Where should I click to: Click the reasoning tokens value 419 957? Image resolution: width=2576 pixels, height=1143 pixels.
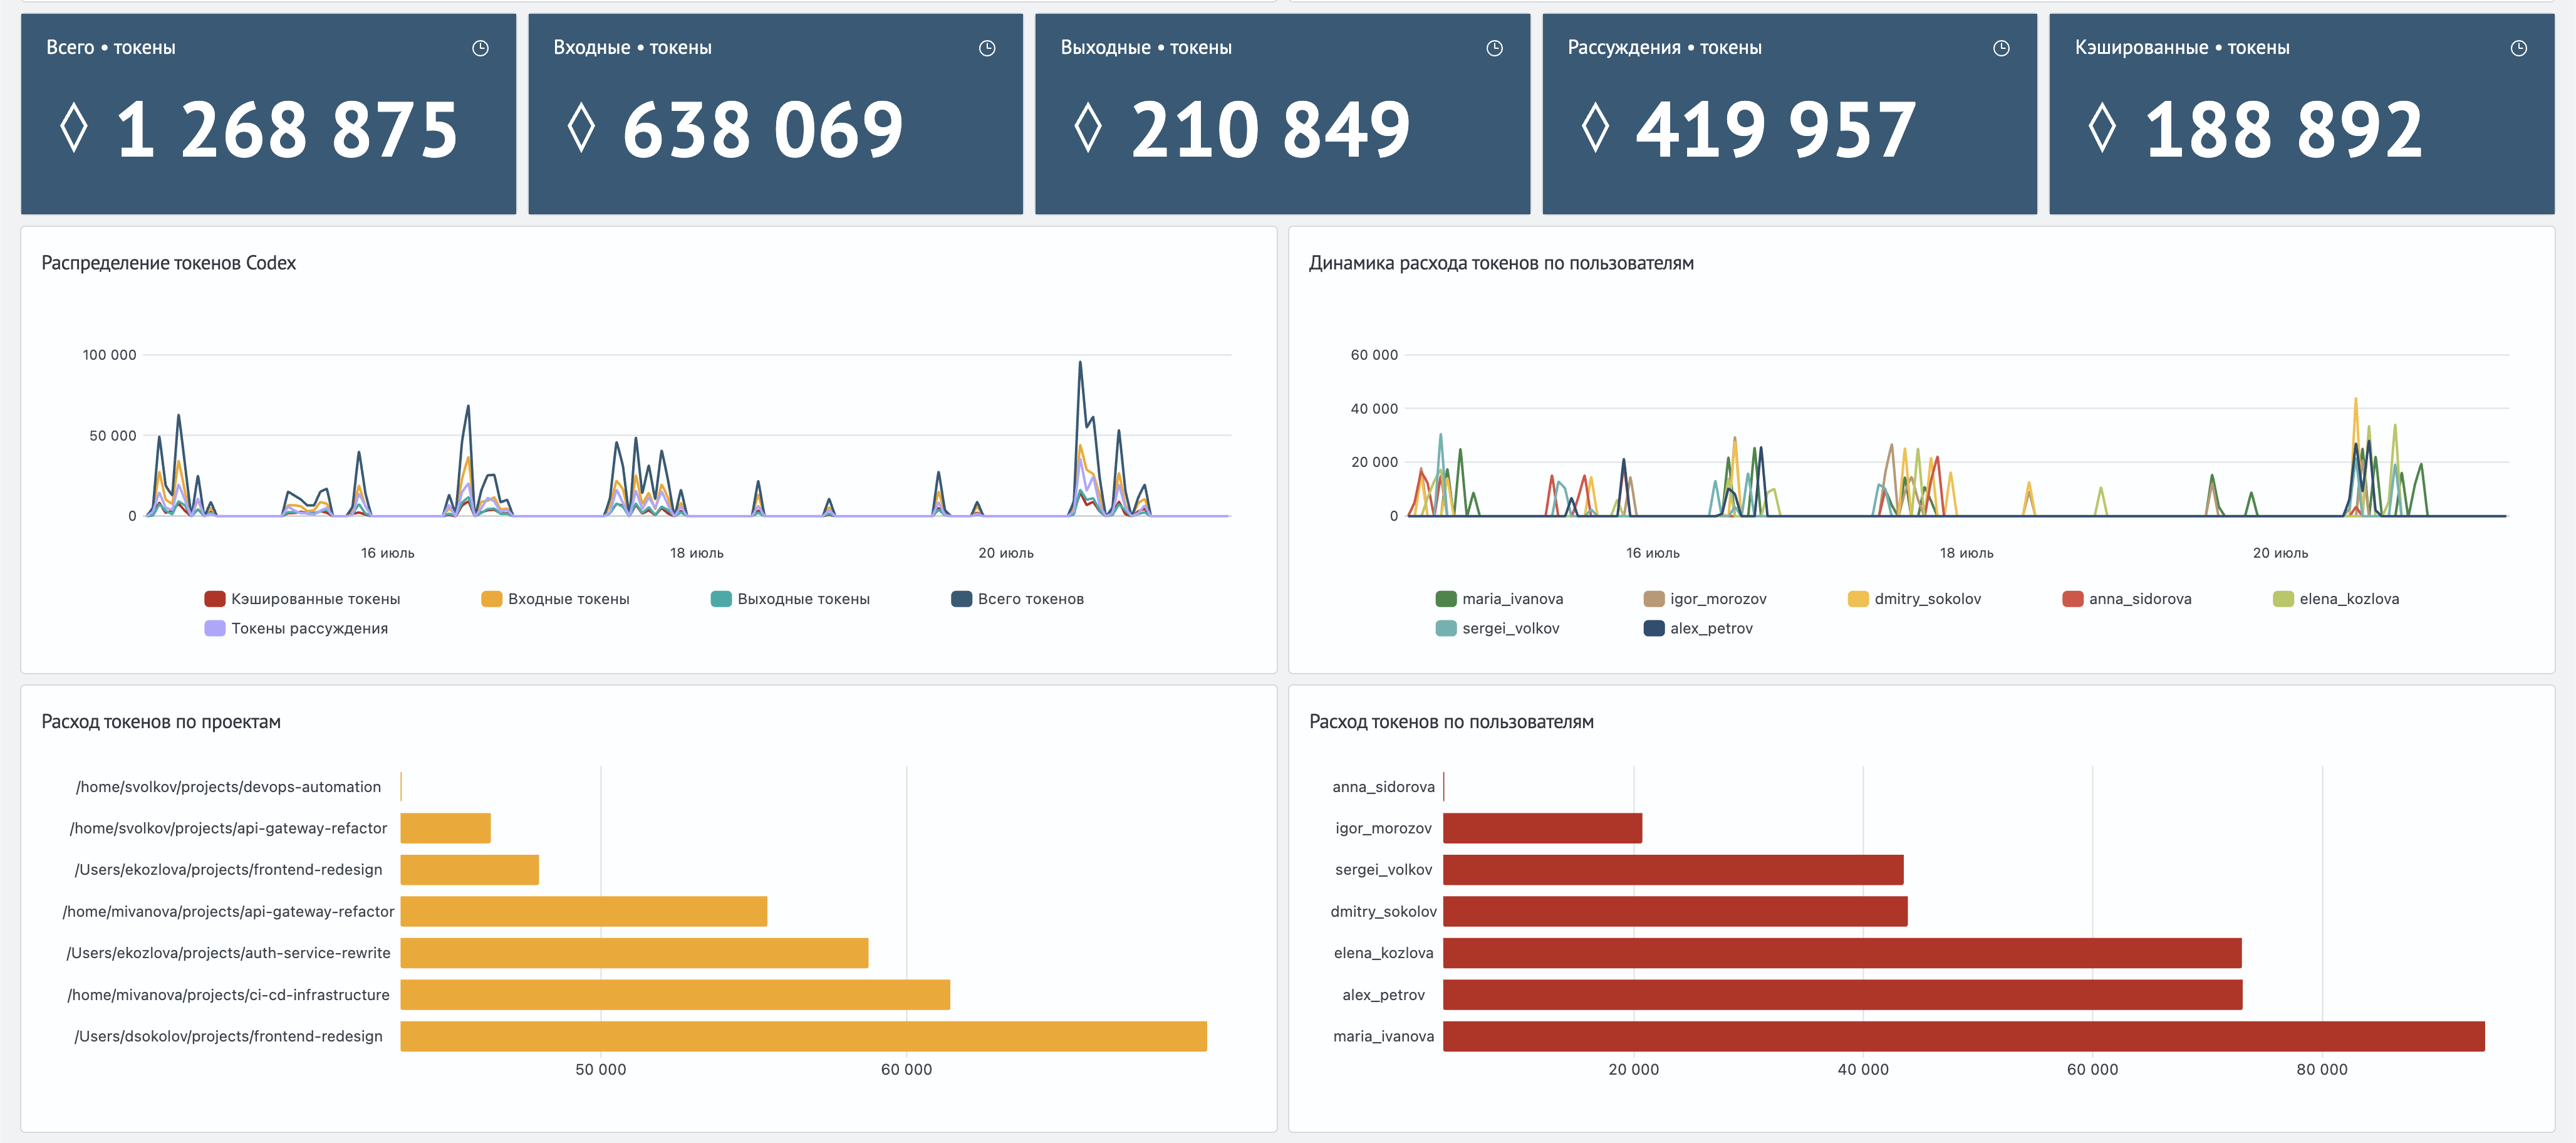pos(1777,130)
